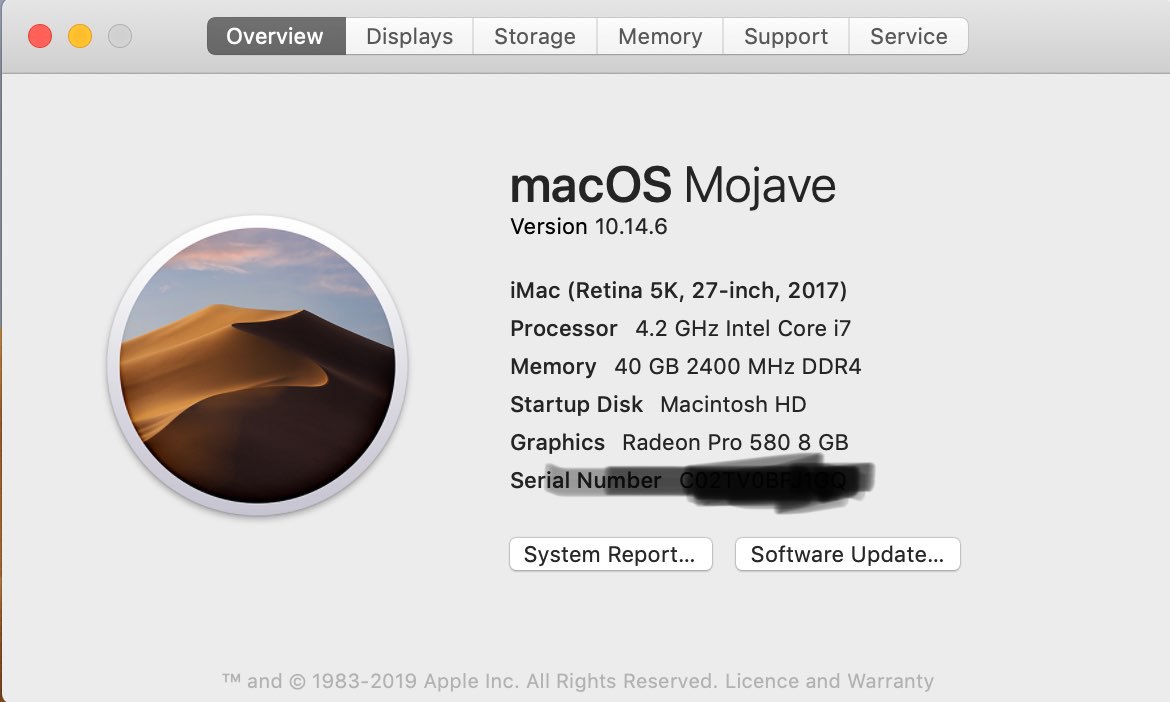Open the Service tab
The width and height of the screenshot is (1170, 702).
pyautogui.click(x=909, y=36)
